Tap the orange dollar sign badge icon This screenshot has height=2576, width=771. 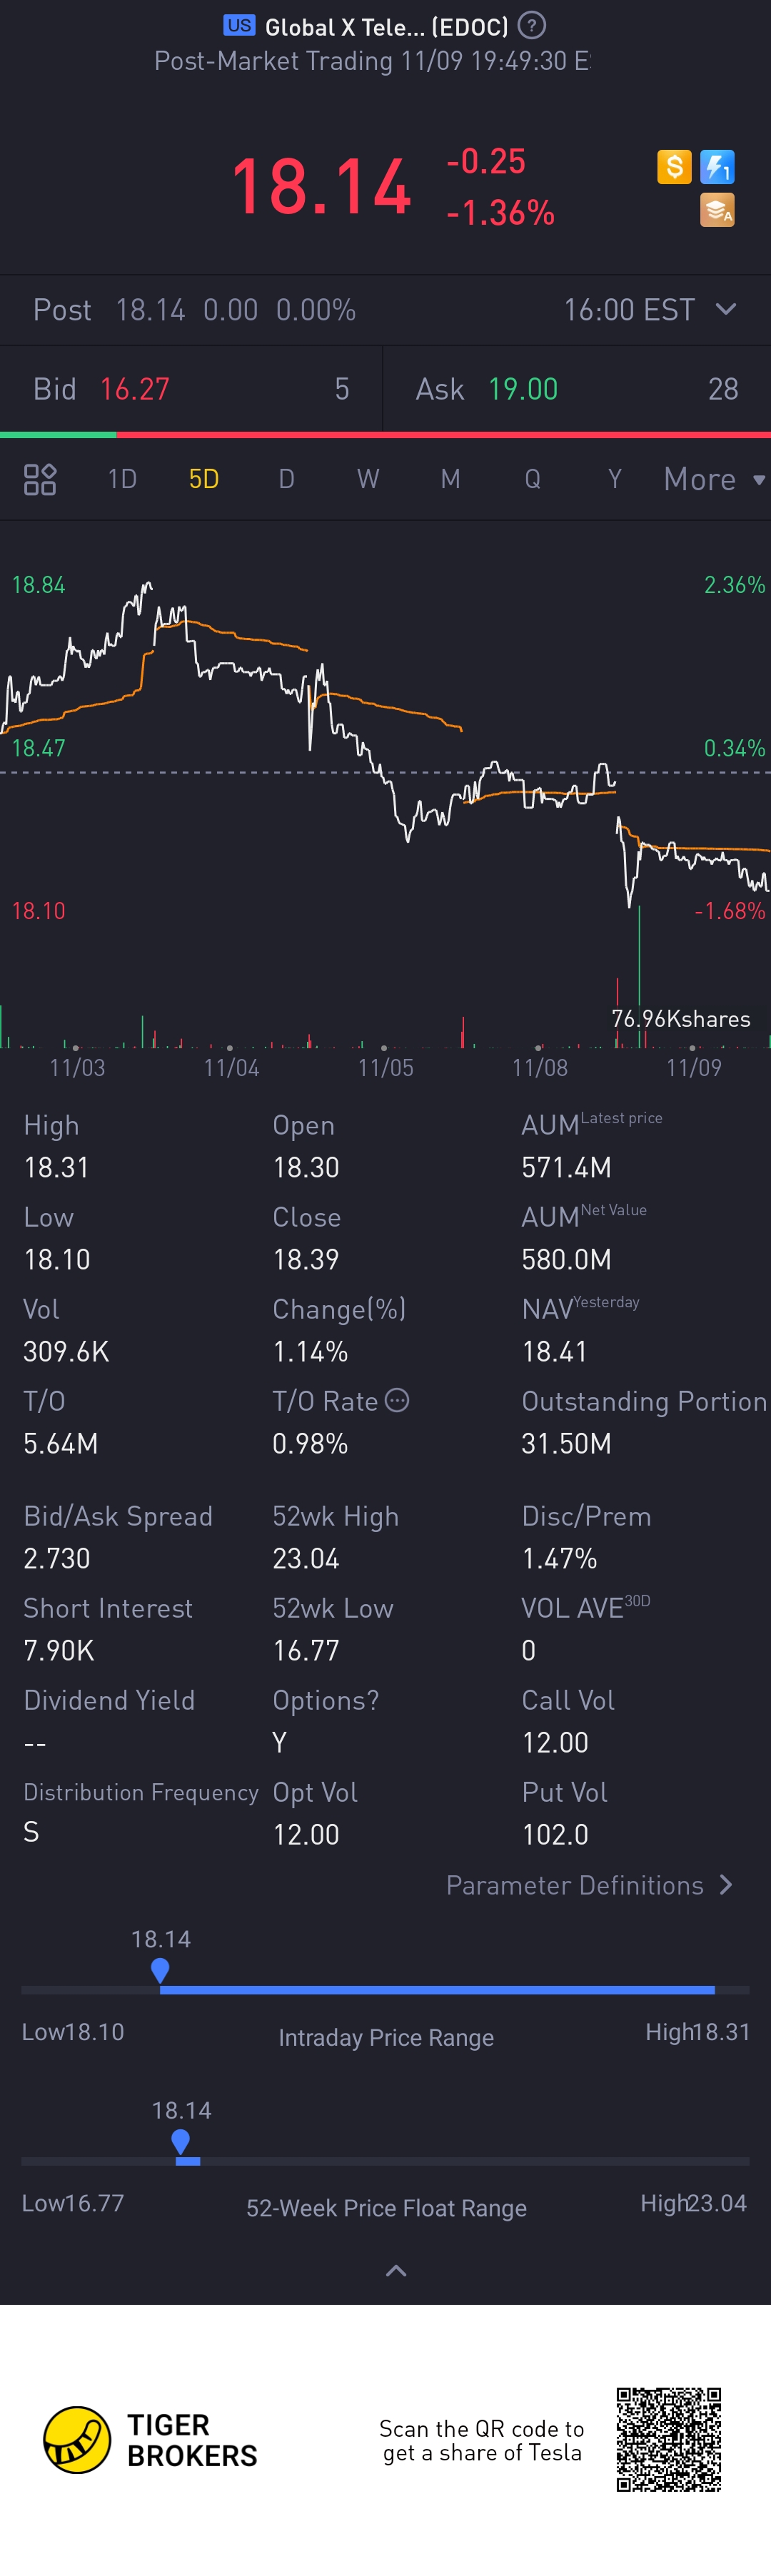[x=674, y=167]
